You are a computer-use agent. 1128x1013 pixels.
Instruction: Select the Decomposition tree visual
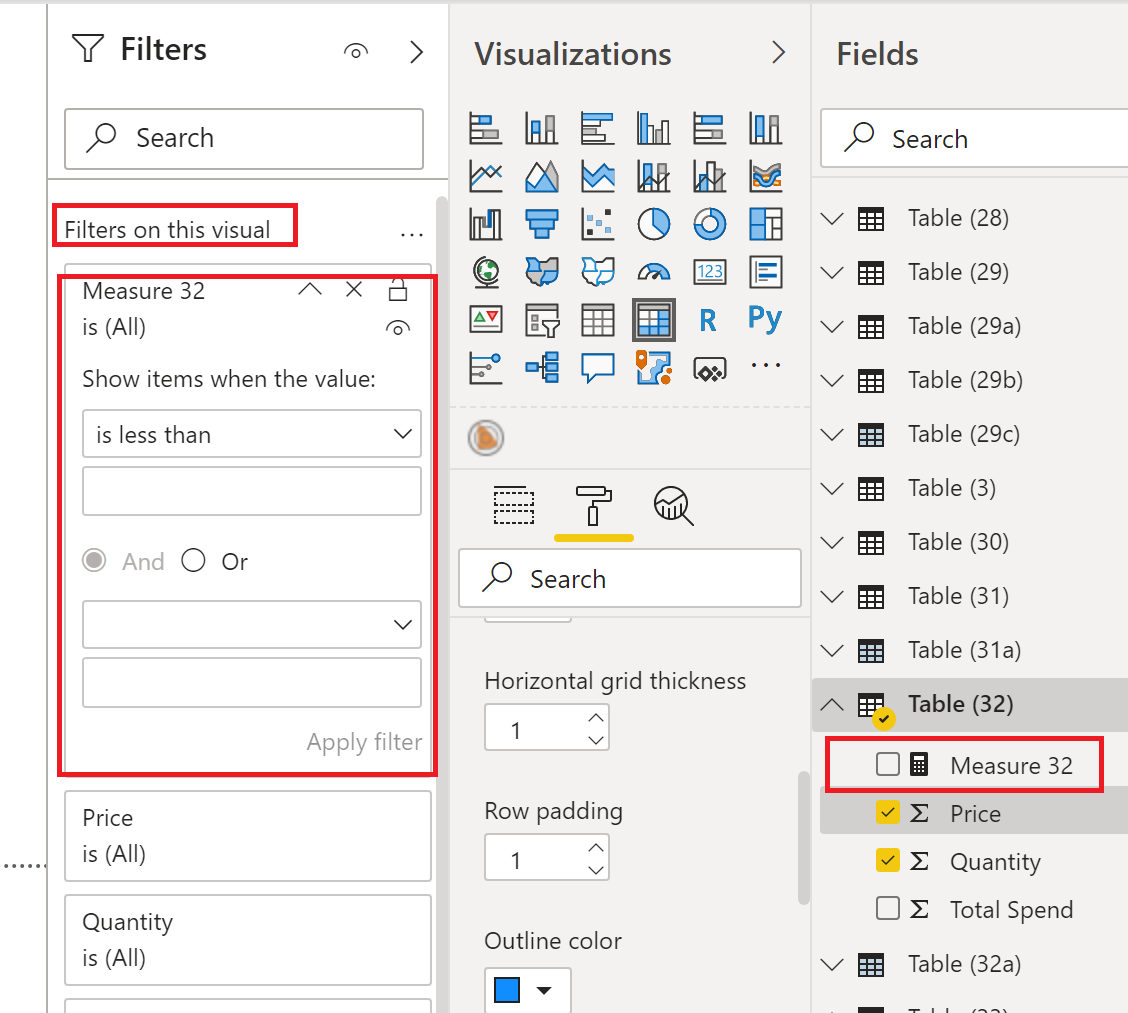tap(541, 368)
